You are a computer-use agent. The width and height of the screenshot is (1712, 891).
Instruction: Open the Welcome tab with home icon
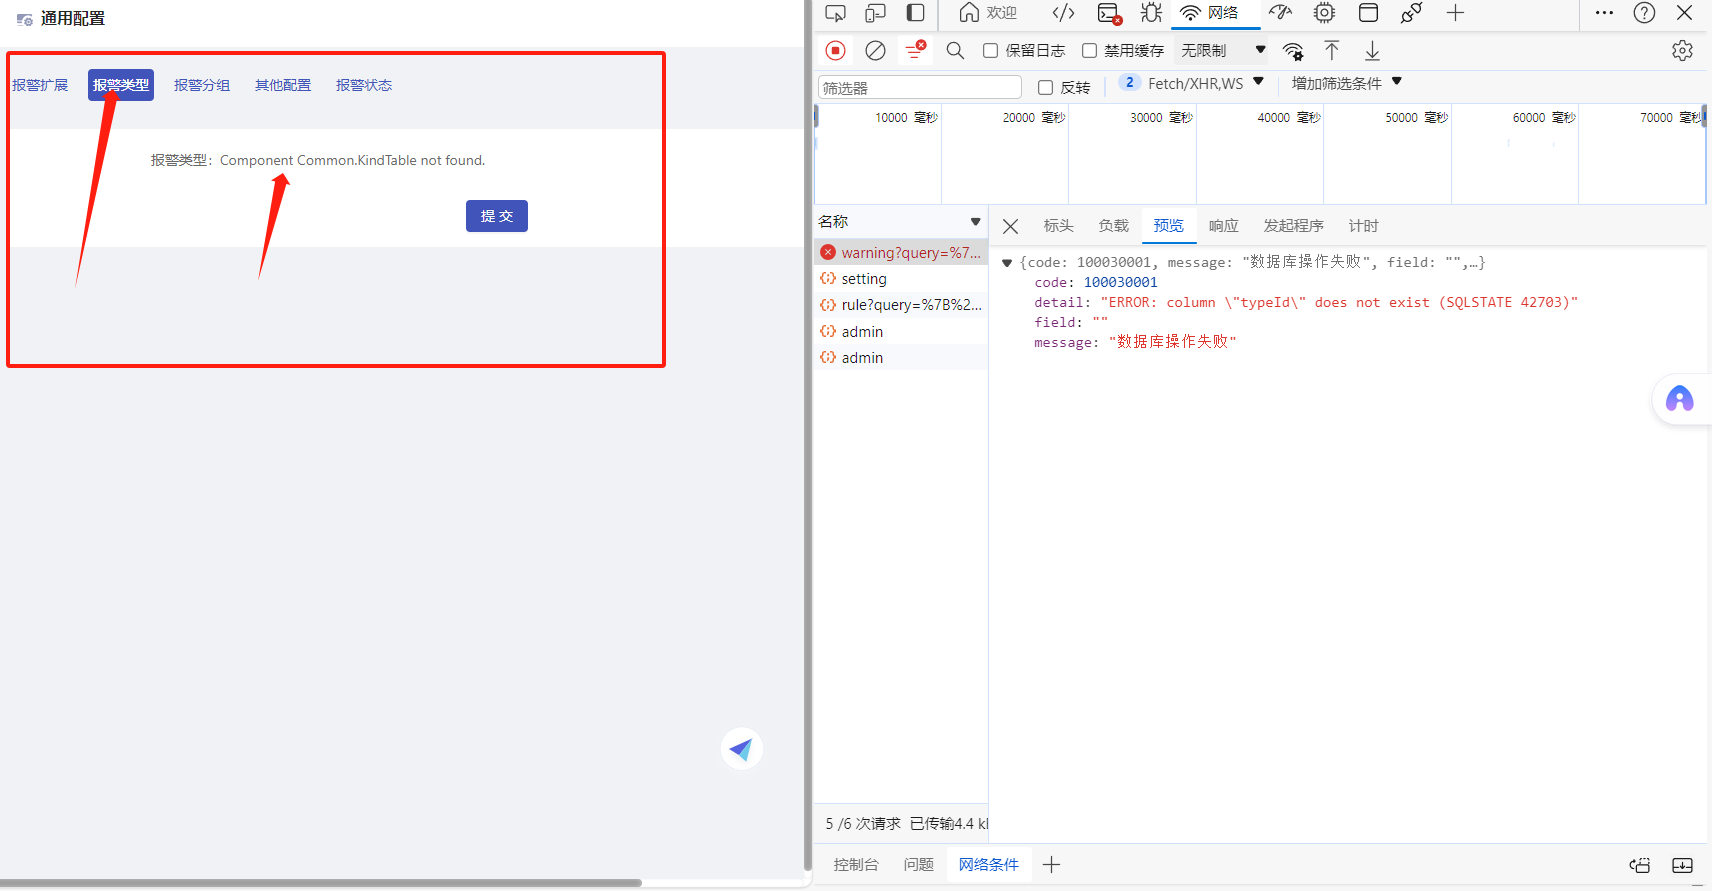coord(987,13)
